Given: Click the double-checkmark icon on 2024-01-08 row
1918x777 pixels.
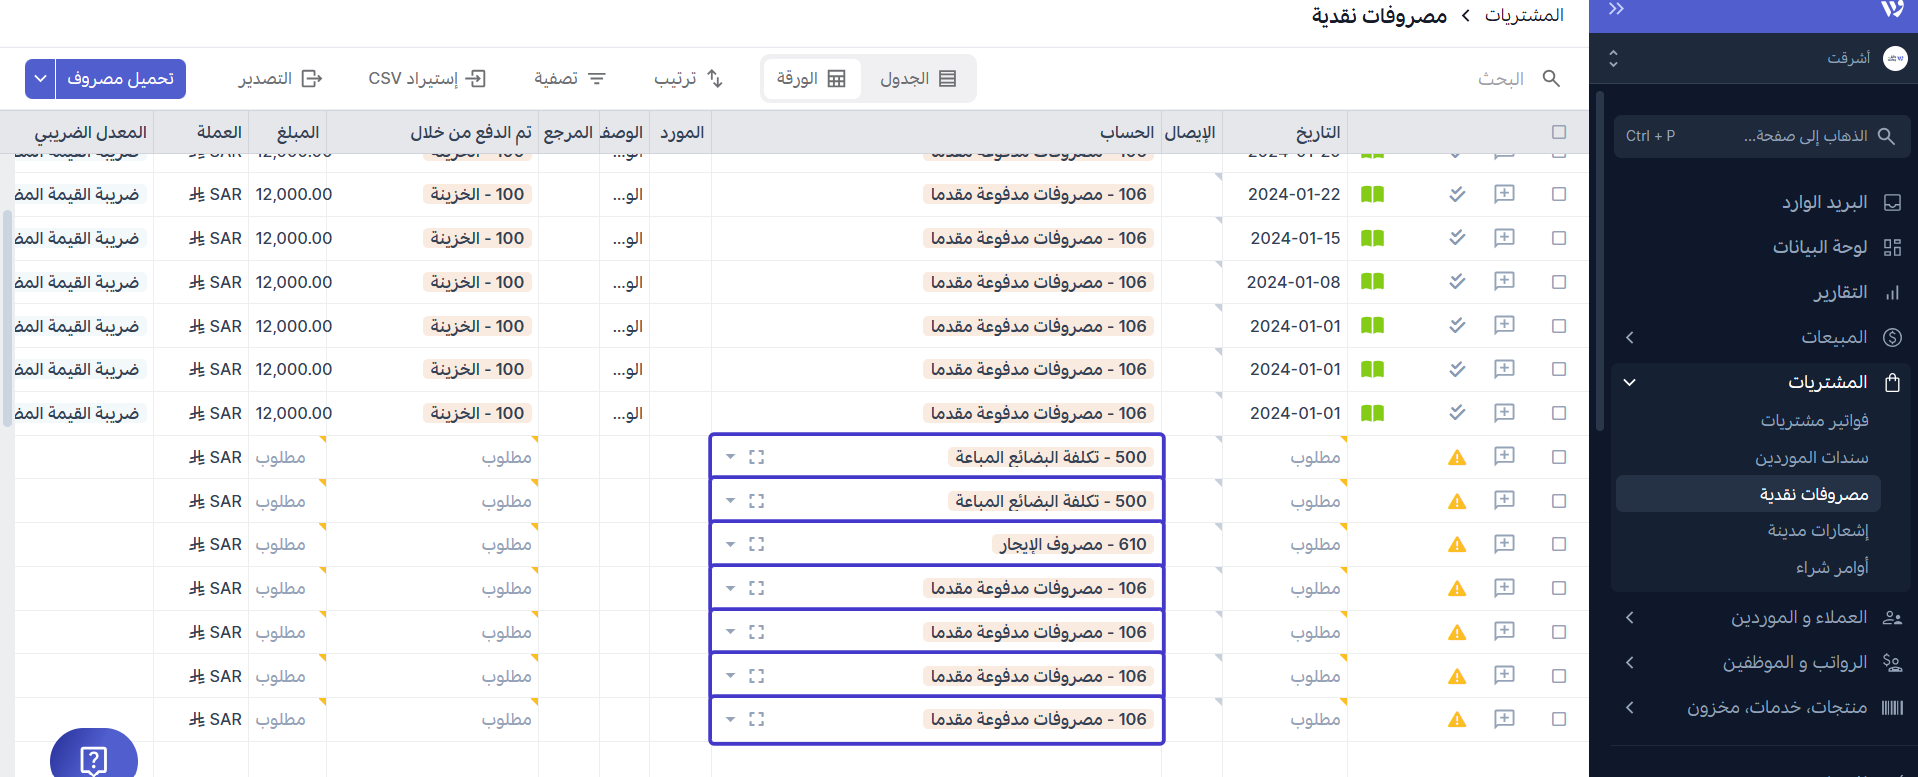Looking at the screenshot, I should coord(1457,282).
